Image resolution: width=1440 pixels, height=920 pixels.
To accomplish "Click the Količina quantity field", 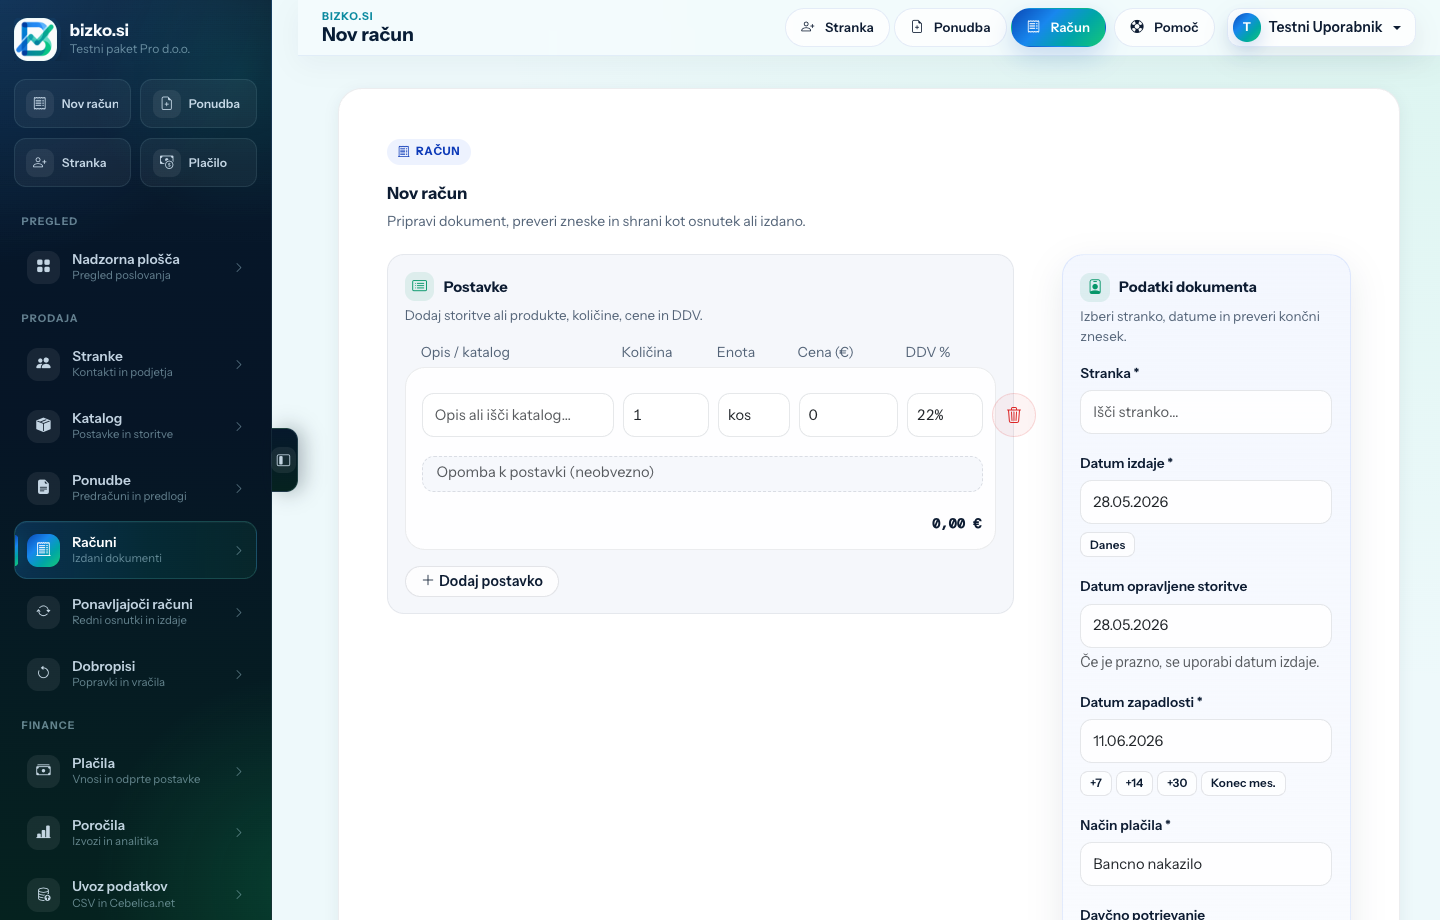I will (x=666, y=415).
